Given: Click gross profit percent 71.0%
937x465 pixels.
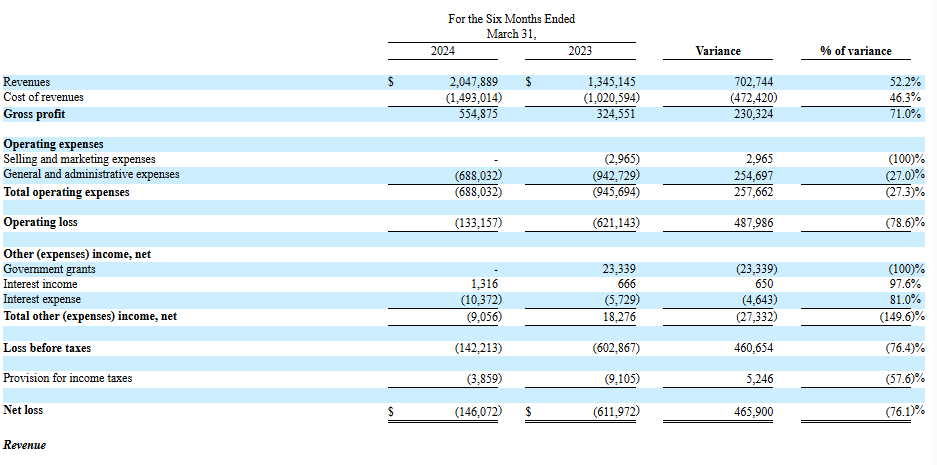Looking at the screenshot, I should tap(905, 114).
